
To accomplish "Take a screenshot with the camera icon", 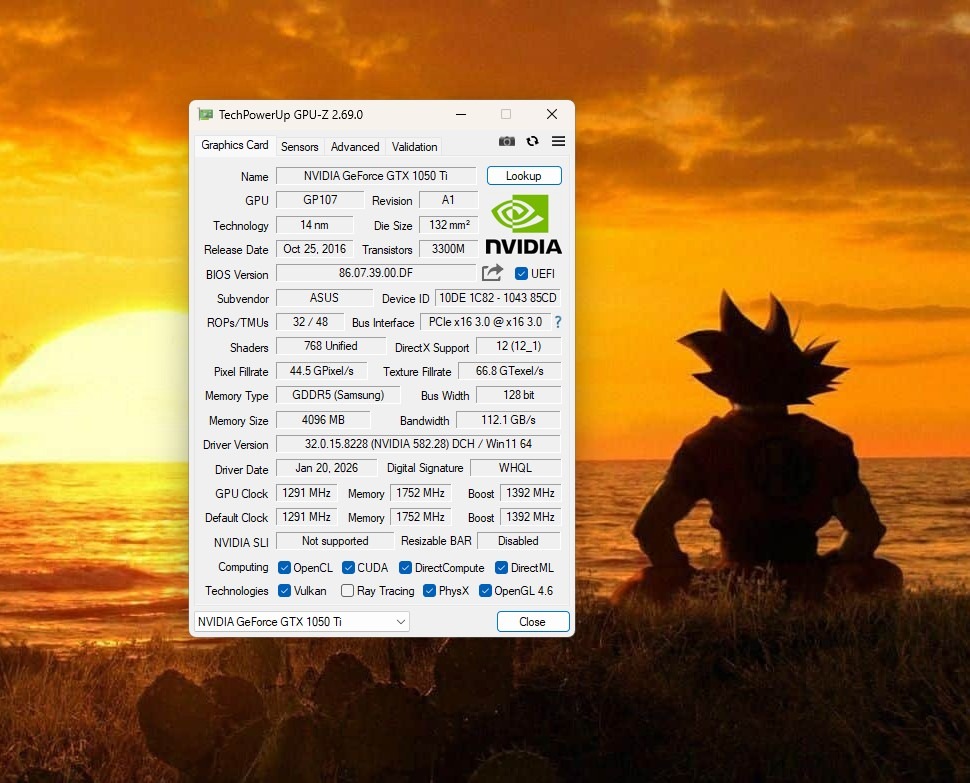I will pyautogui.click(x=507, y=141).
